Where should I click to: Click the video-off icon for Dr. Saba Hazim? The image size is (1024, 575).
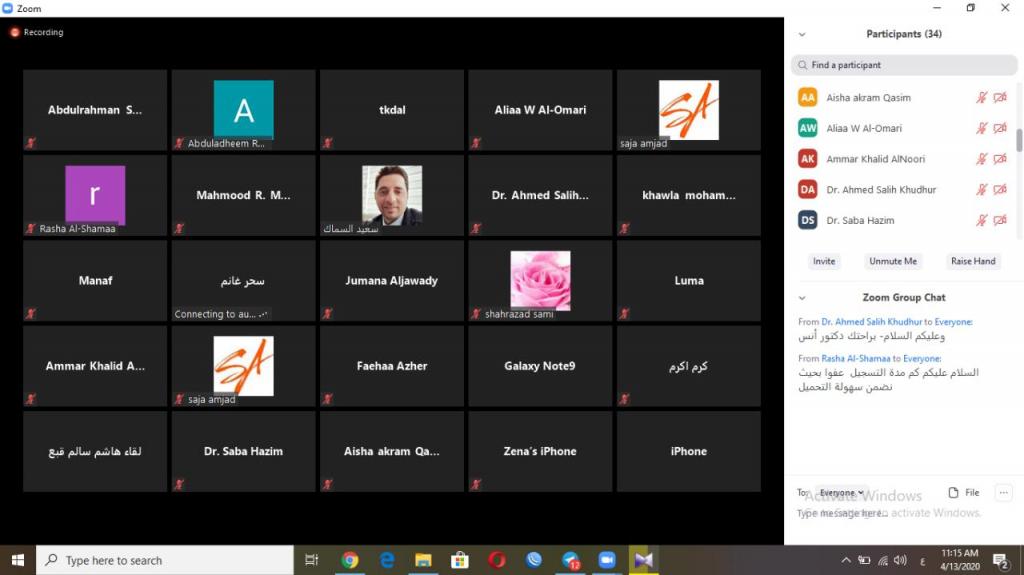point(999,220)
